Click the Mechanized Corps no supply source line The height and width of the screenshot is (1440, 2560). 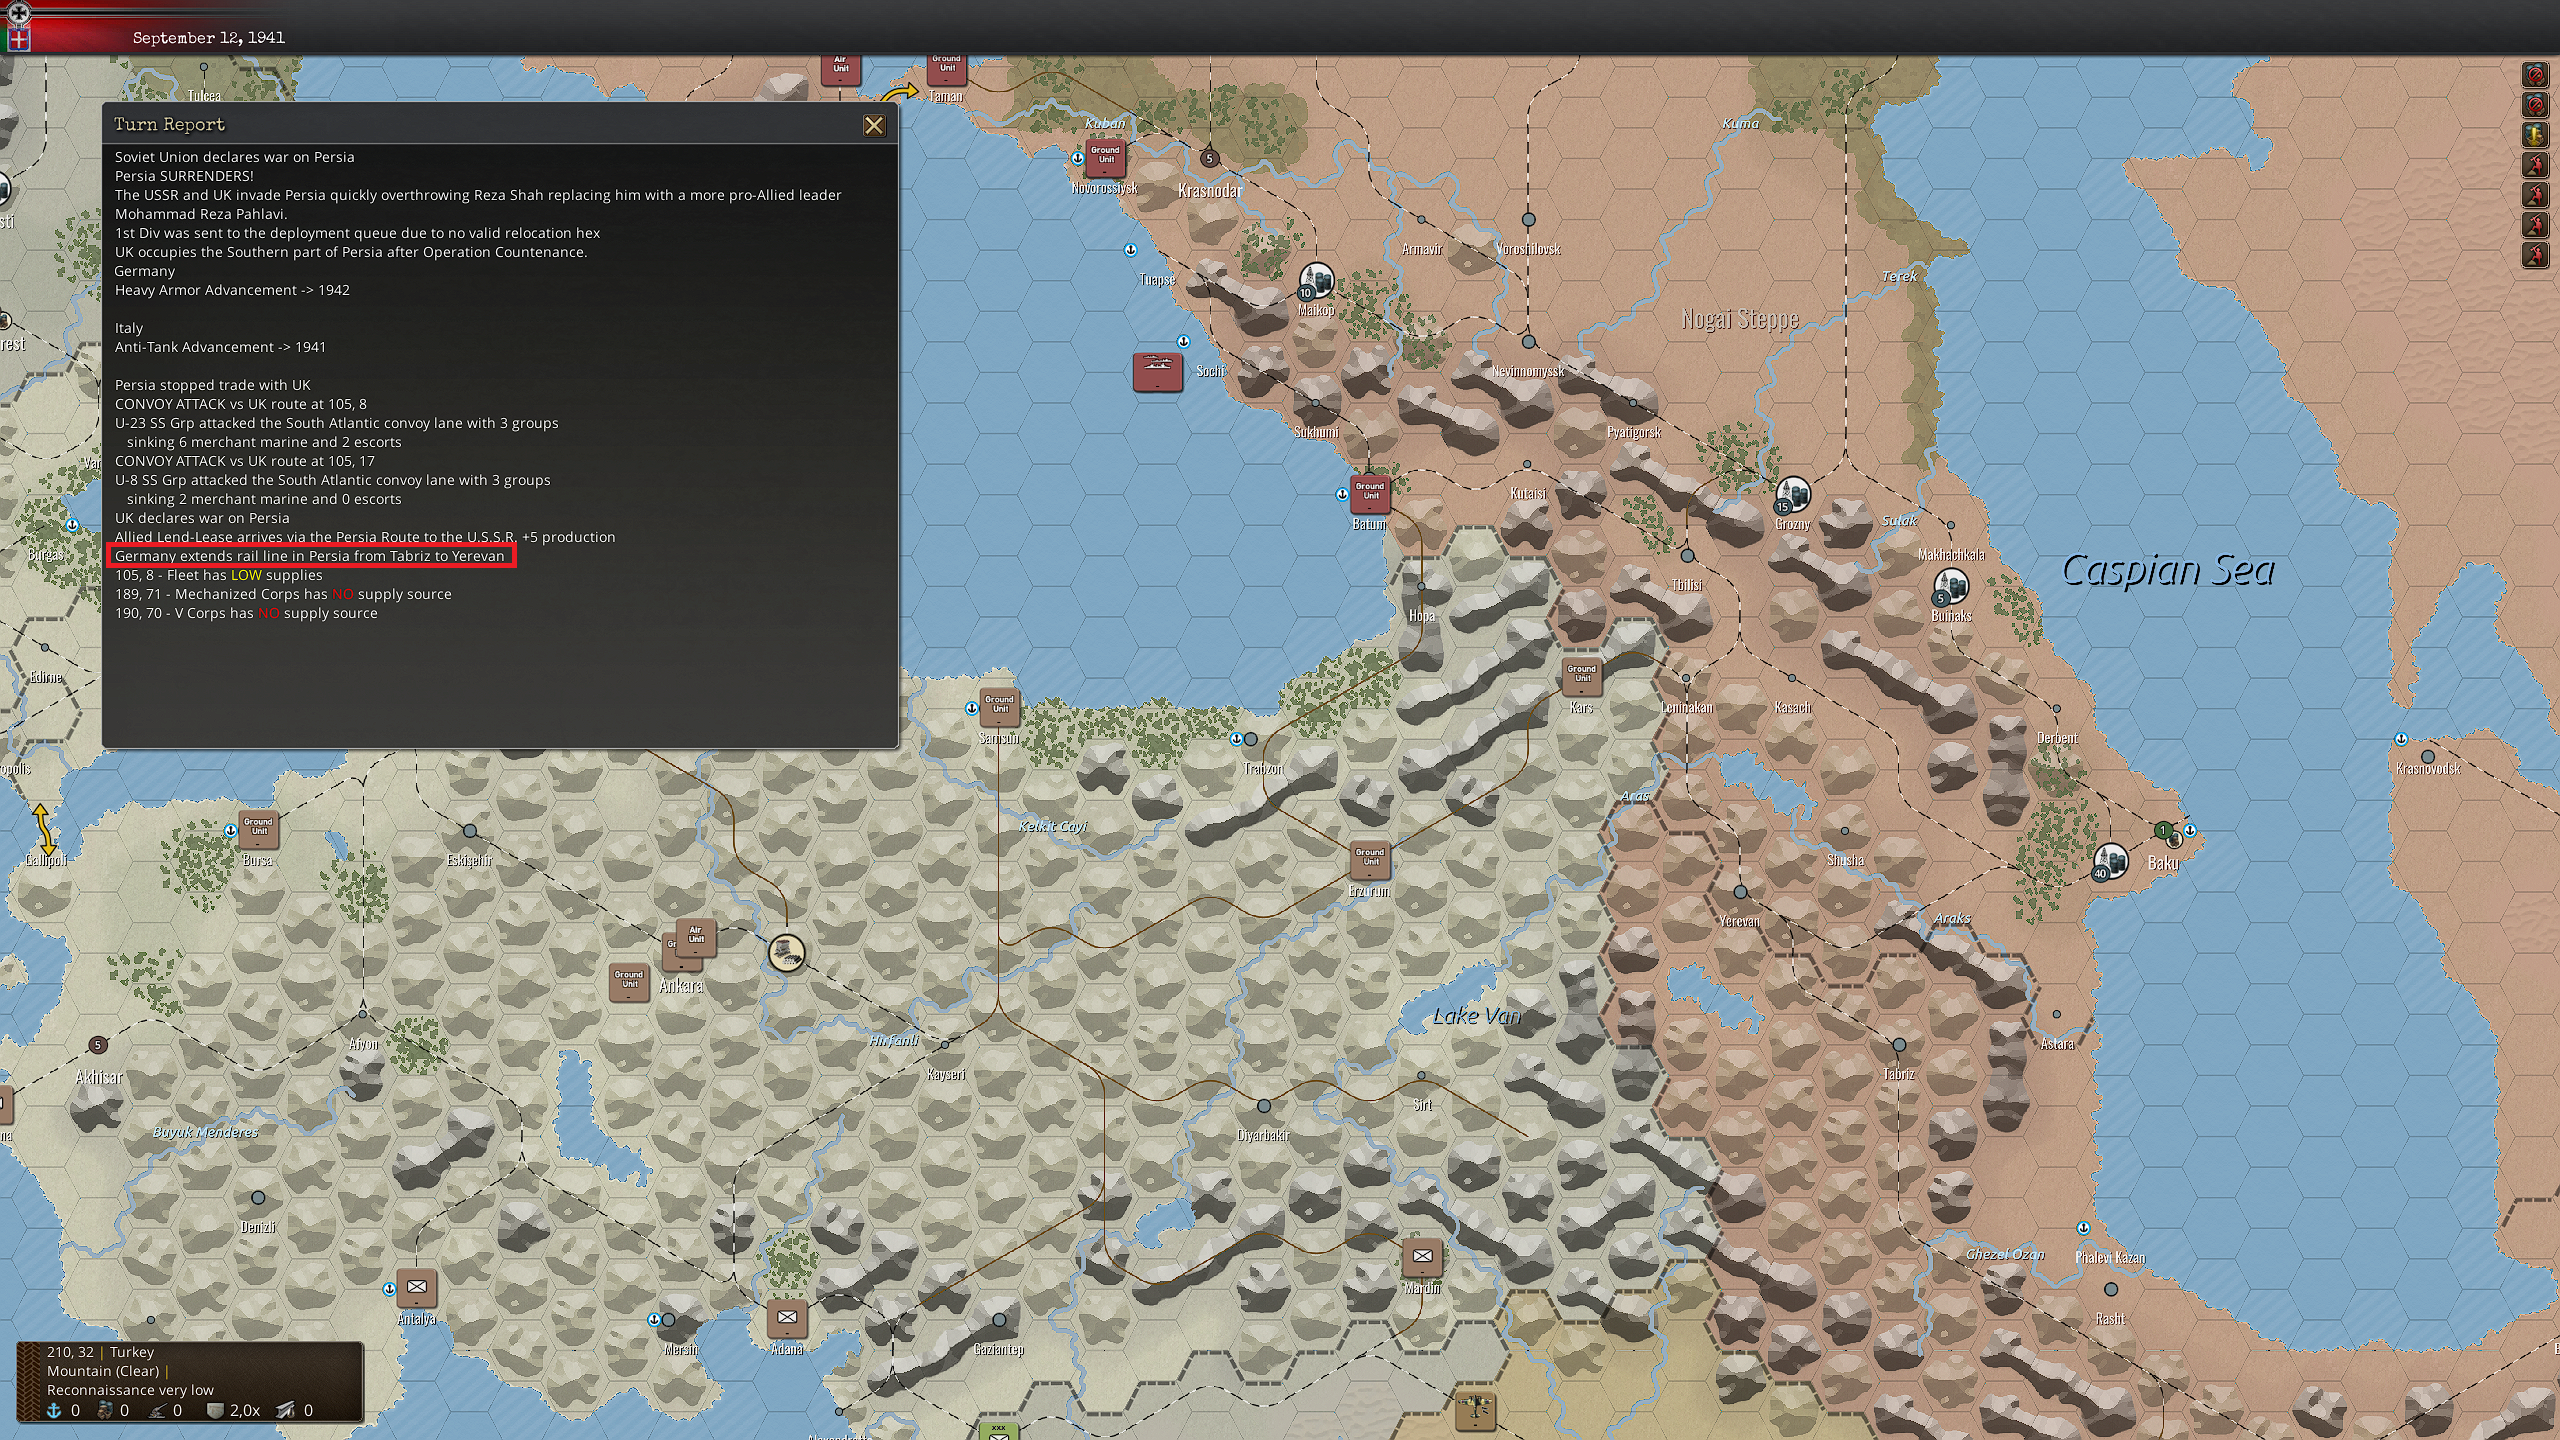pyautogui.click(x=283, y=594)
